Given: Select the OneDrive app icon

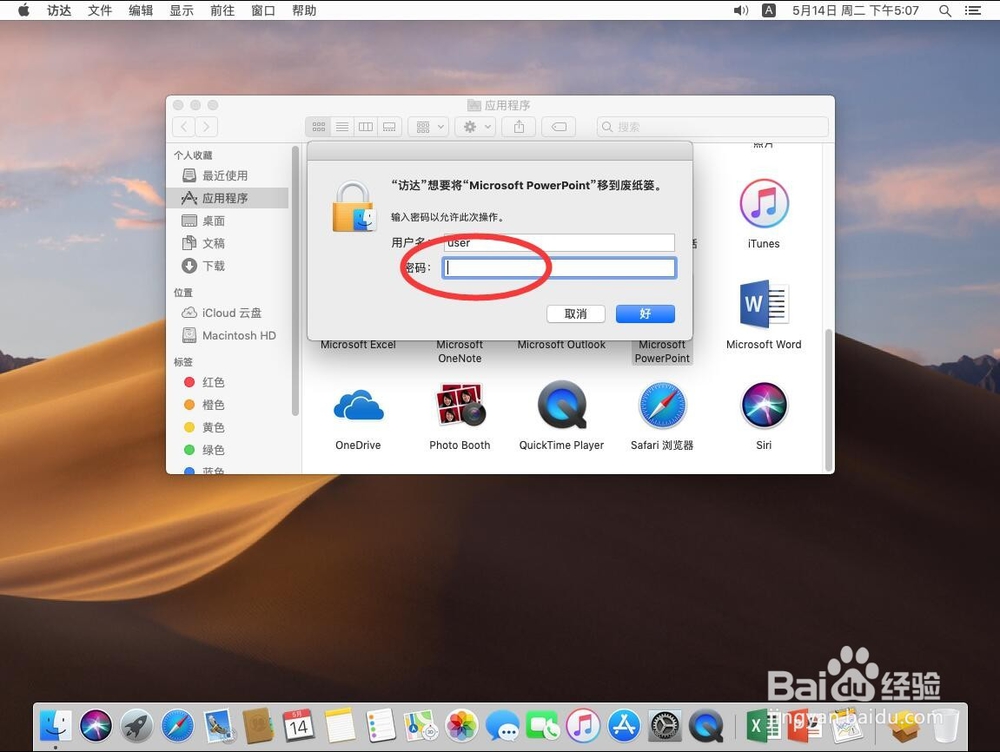Looking at the screenshot, I should click(358, 405).
